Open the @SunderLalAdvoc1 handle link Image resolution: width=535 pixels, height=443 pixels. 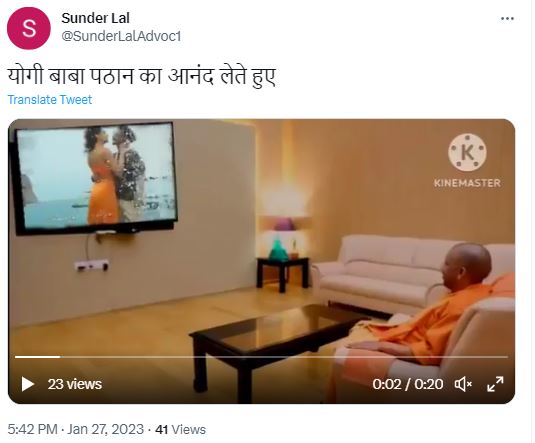click(121, 36)
